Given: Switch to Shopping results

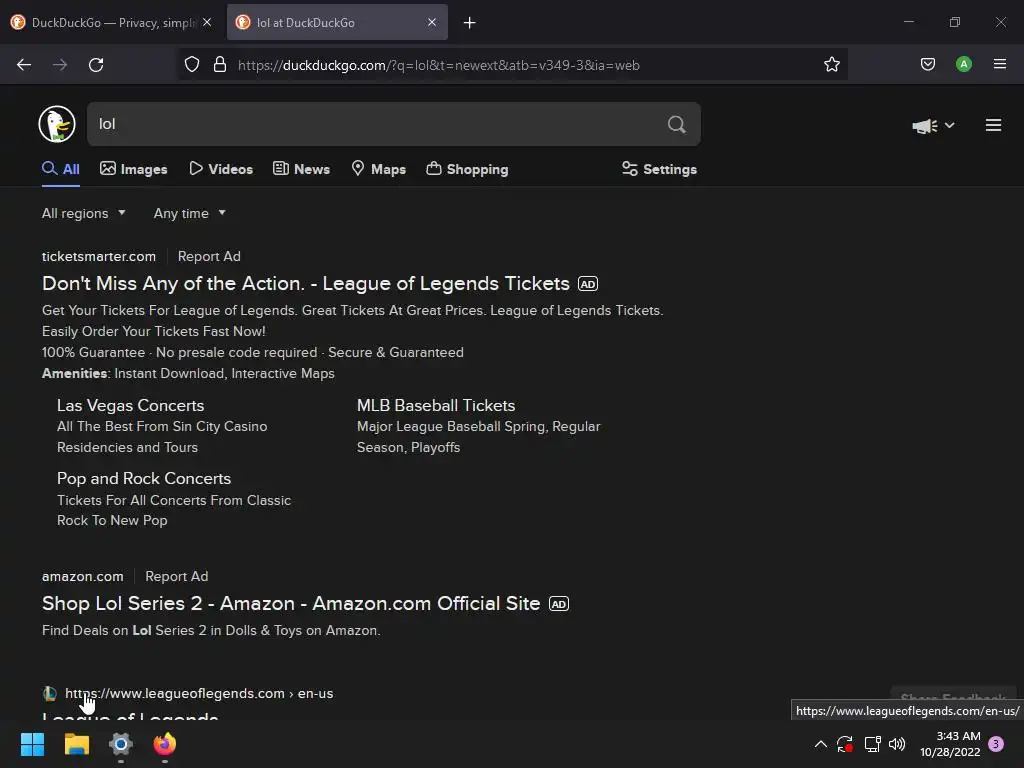Looking at the screenshot, I should [x=467, y=169].
